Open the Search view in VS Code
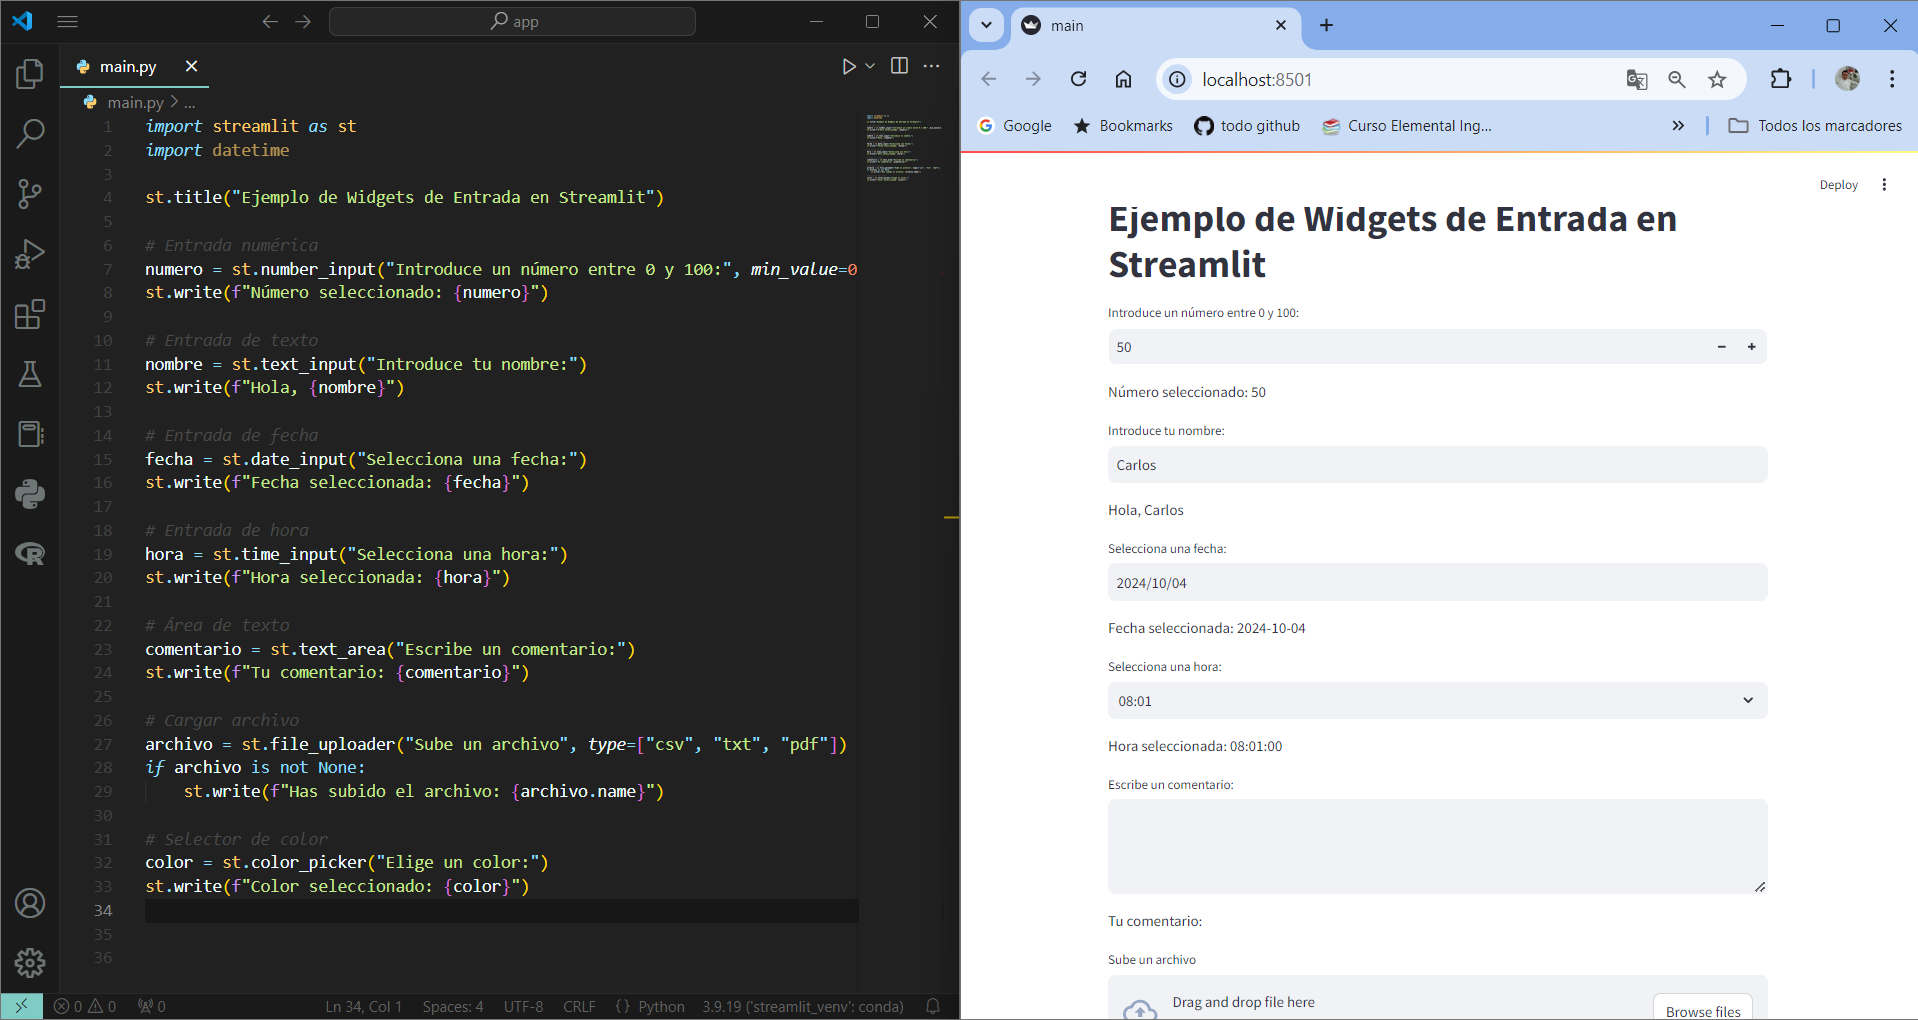 pos(30,133)
